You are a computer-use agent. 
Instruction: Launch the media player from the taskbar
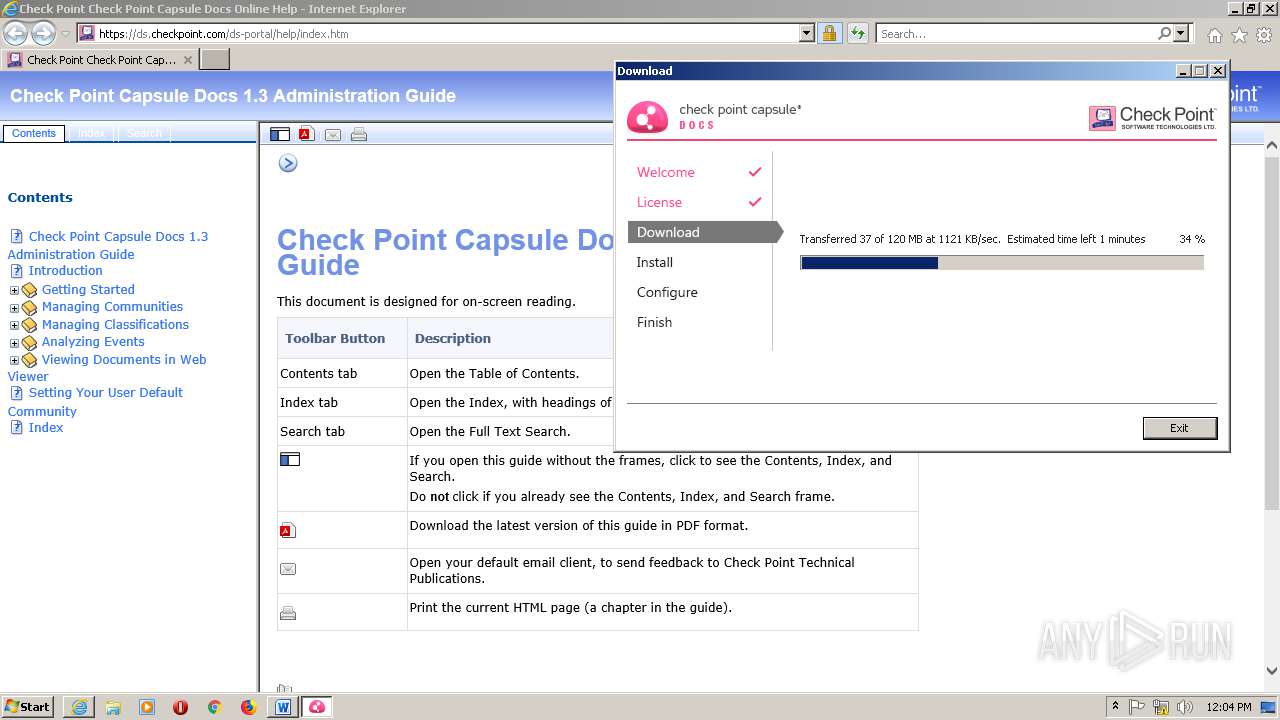(x=147, y=707)
